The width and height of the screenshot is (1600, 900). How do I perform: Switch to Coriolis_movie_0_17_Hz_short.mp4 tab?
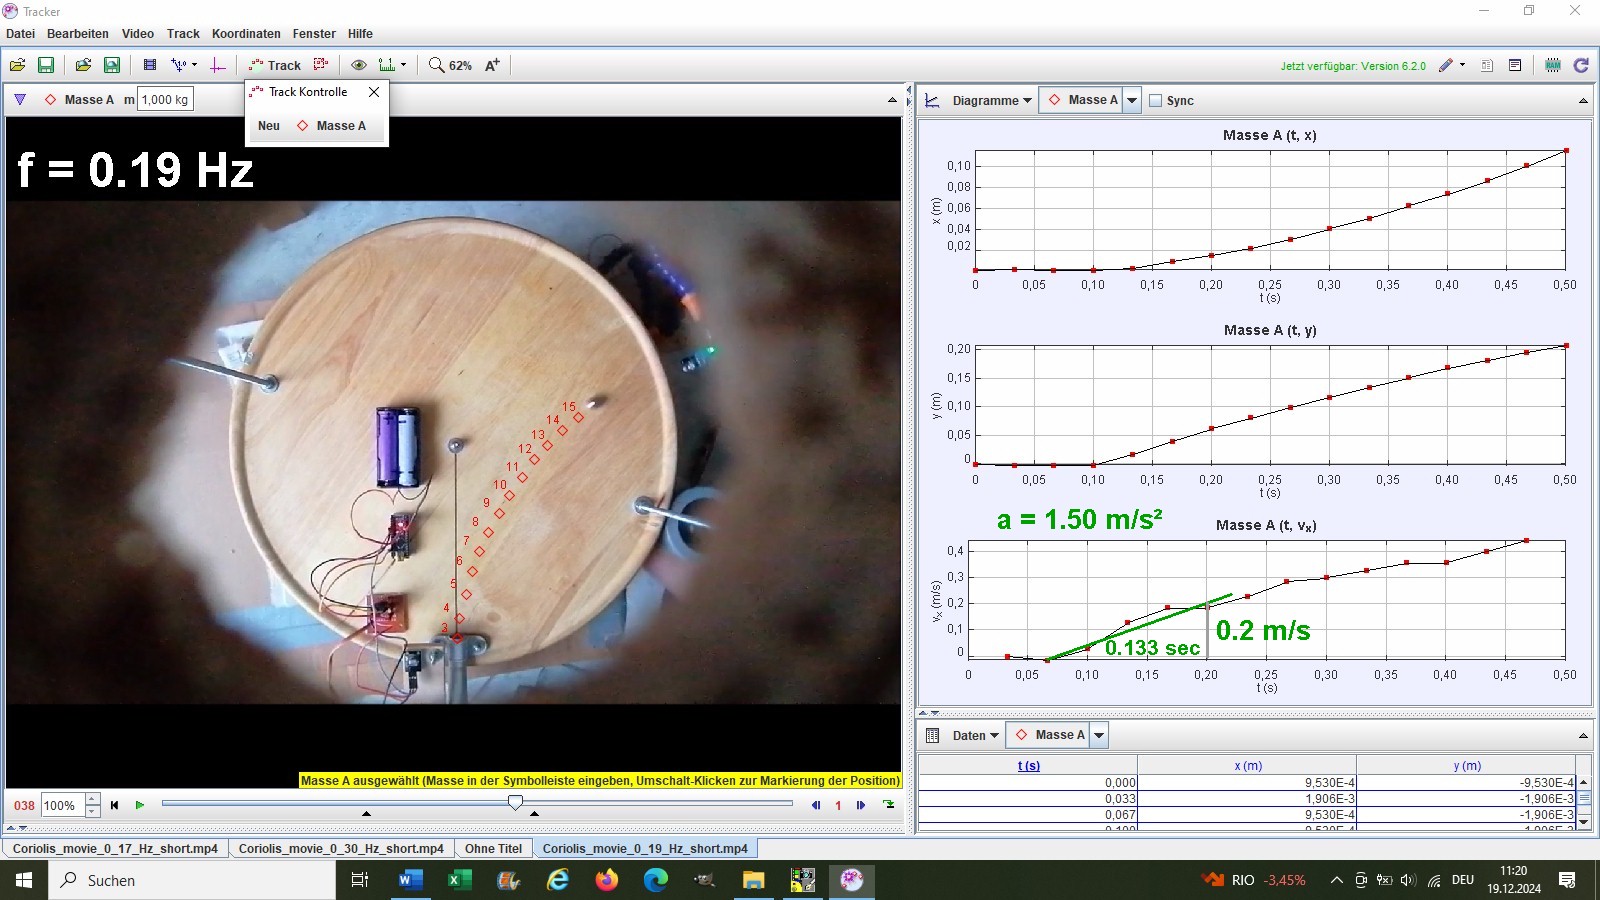115,849
